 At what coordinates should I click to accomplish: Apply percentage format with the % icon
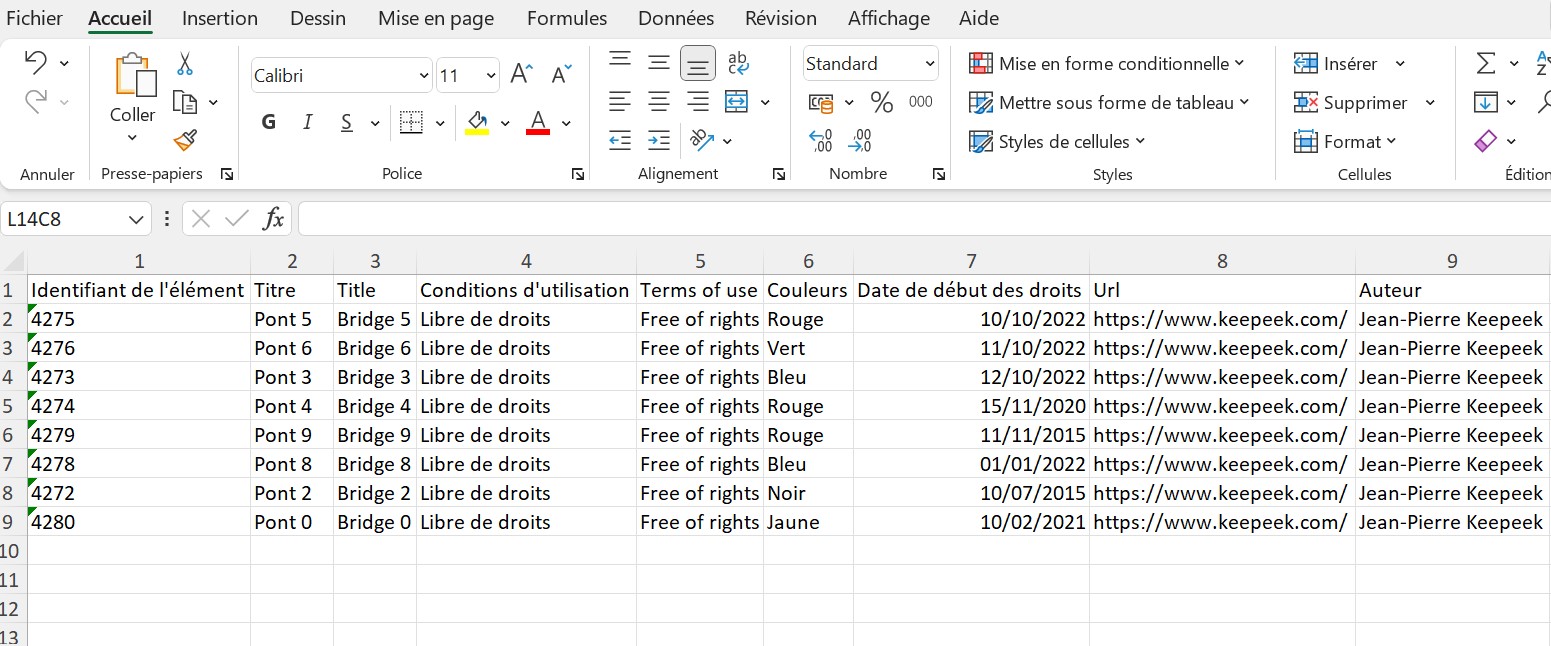point(880,102)
